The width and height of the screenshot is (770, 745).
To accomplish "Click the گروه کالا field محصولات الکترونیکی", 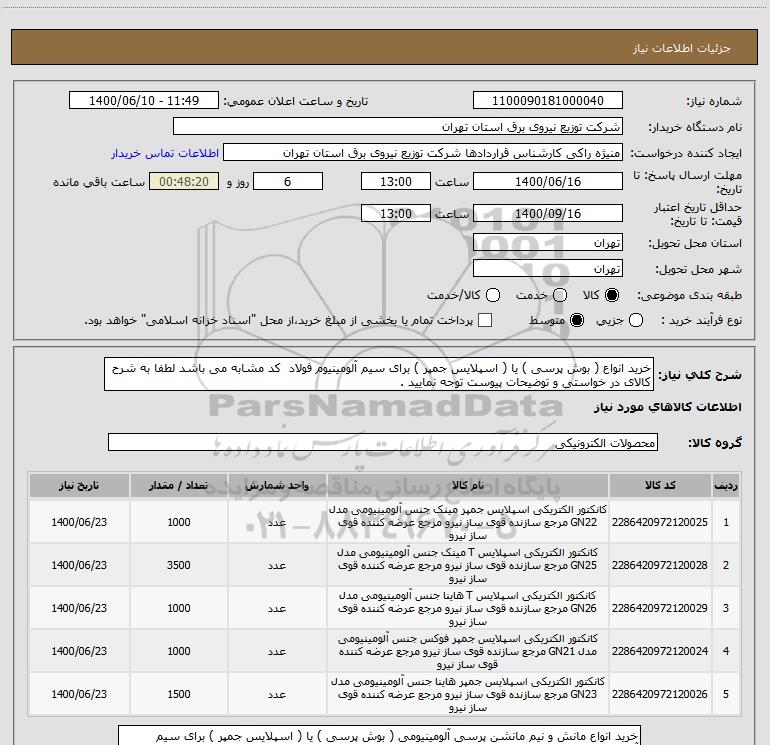I will click(383, 442).
